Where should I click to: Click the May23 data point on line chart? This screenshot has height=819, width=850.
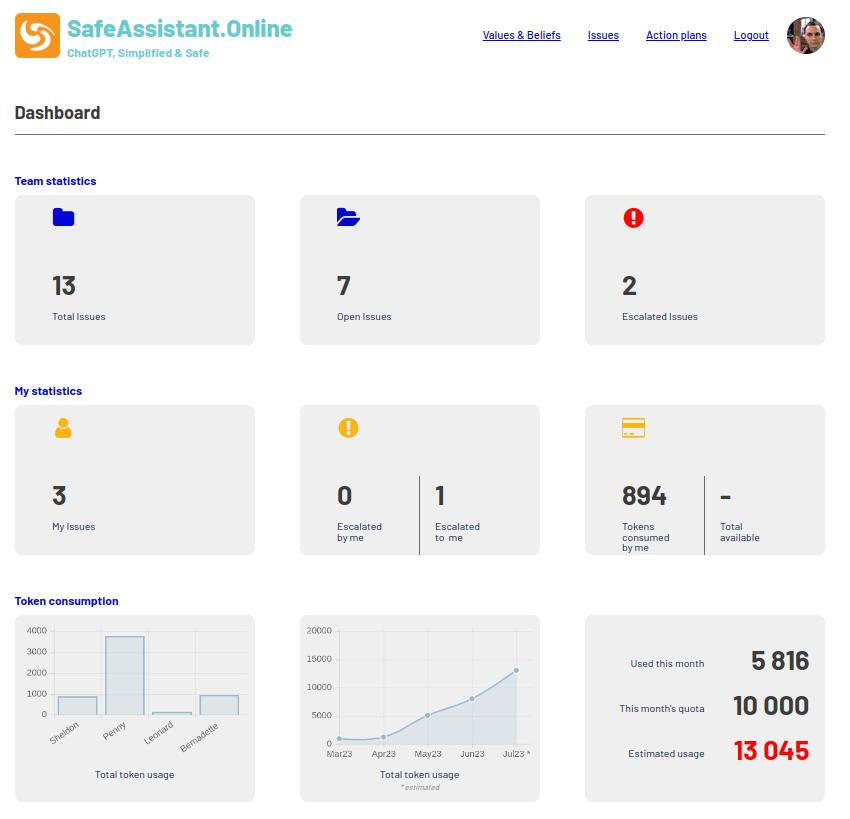click(x=427, y=715)
